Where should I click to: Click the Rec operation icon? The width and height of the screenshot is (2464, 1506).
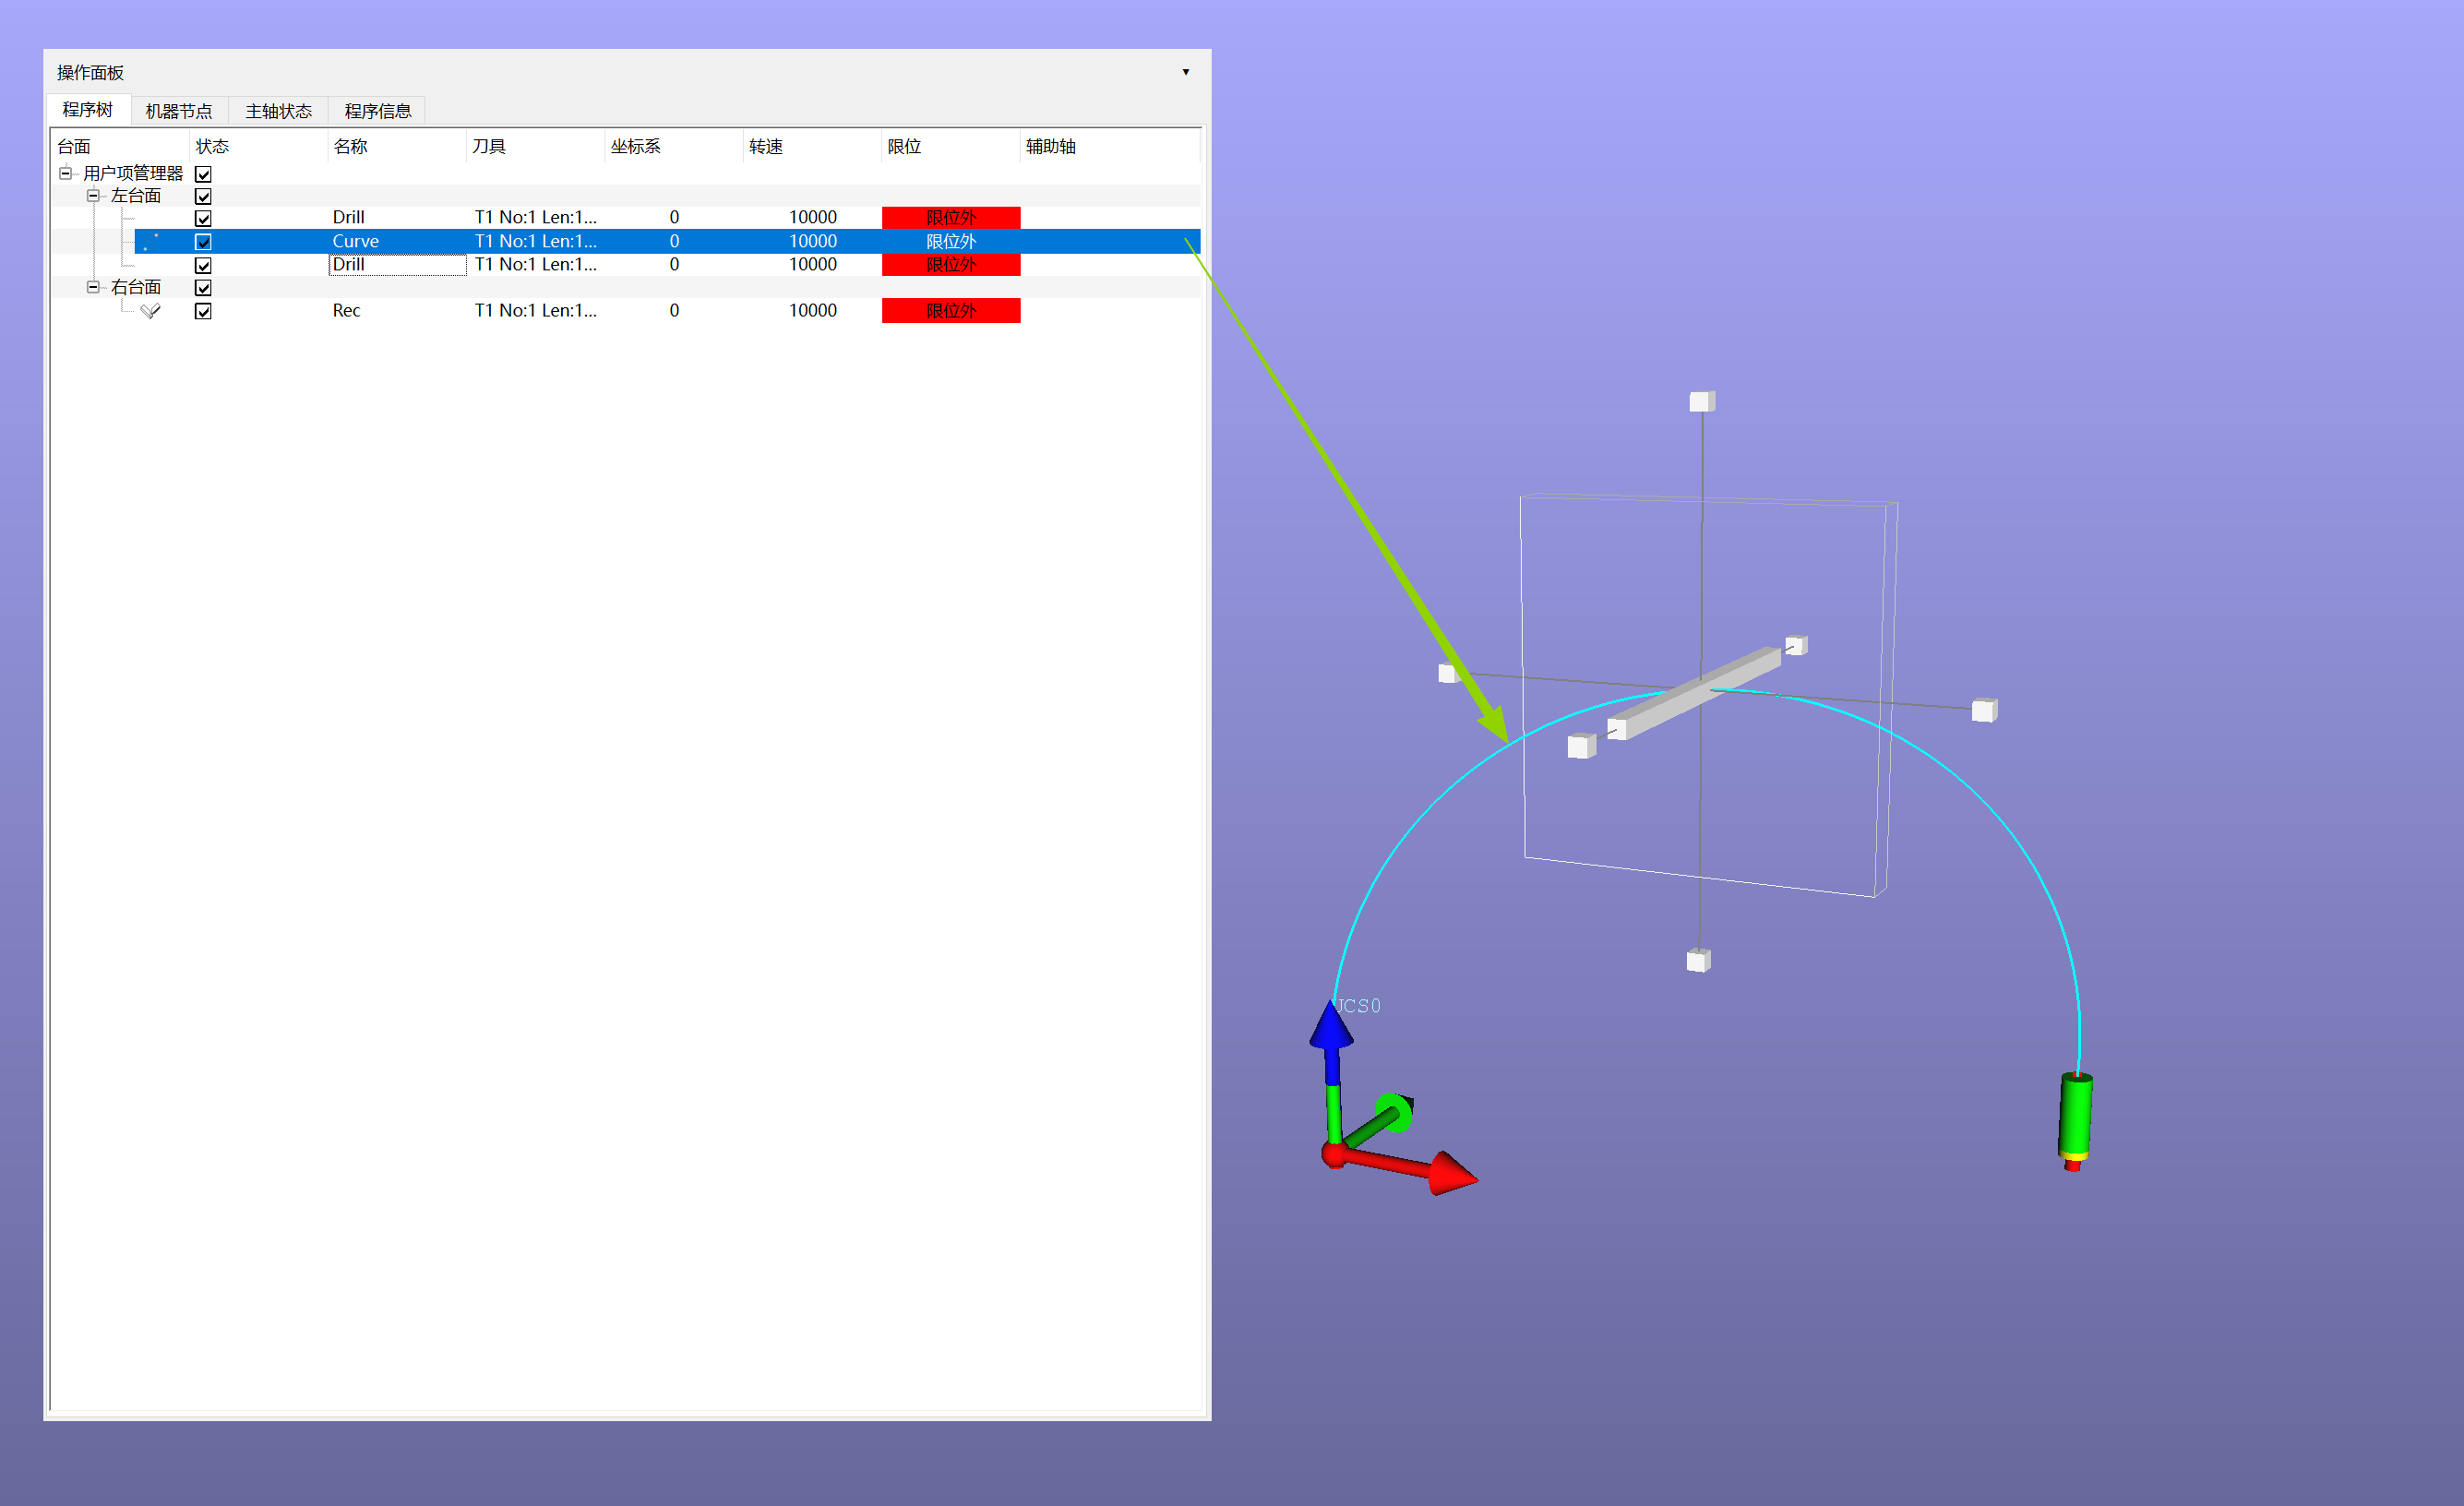click(151, 311)
